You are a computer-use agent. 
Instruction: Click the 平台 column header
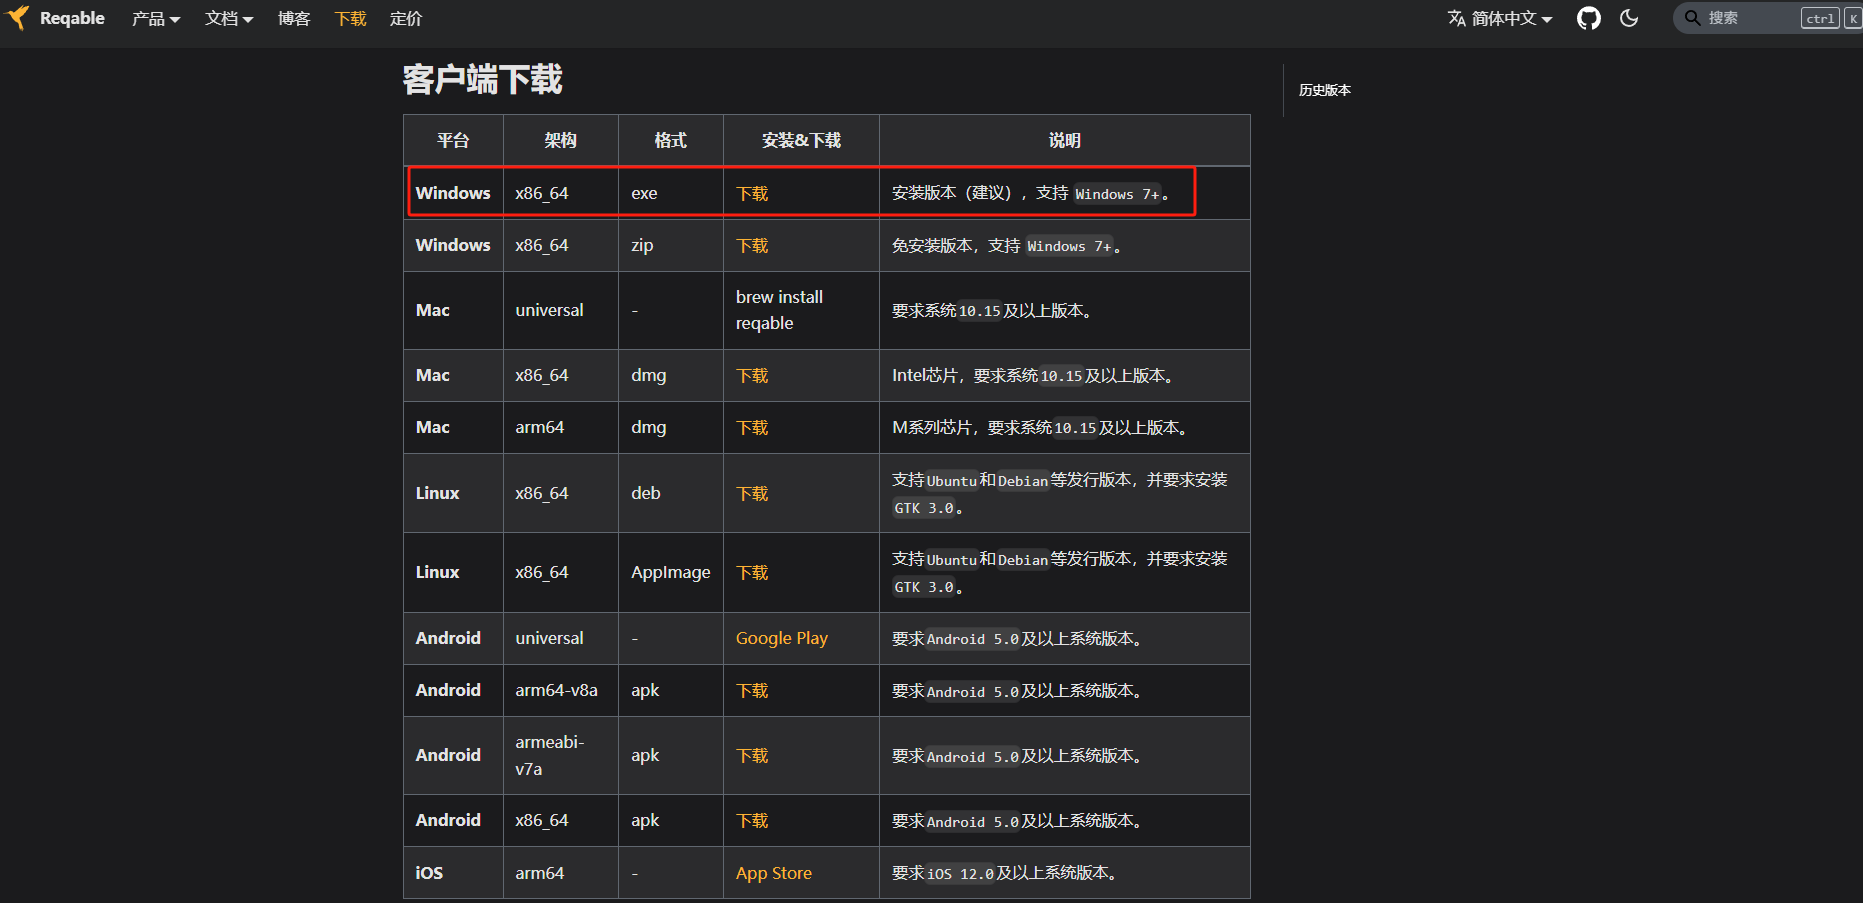tap(453, 140)
